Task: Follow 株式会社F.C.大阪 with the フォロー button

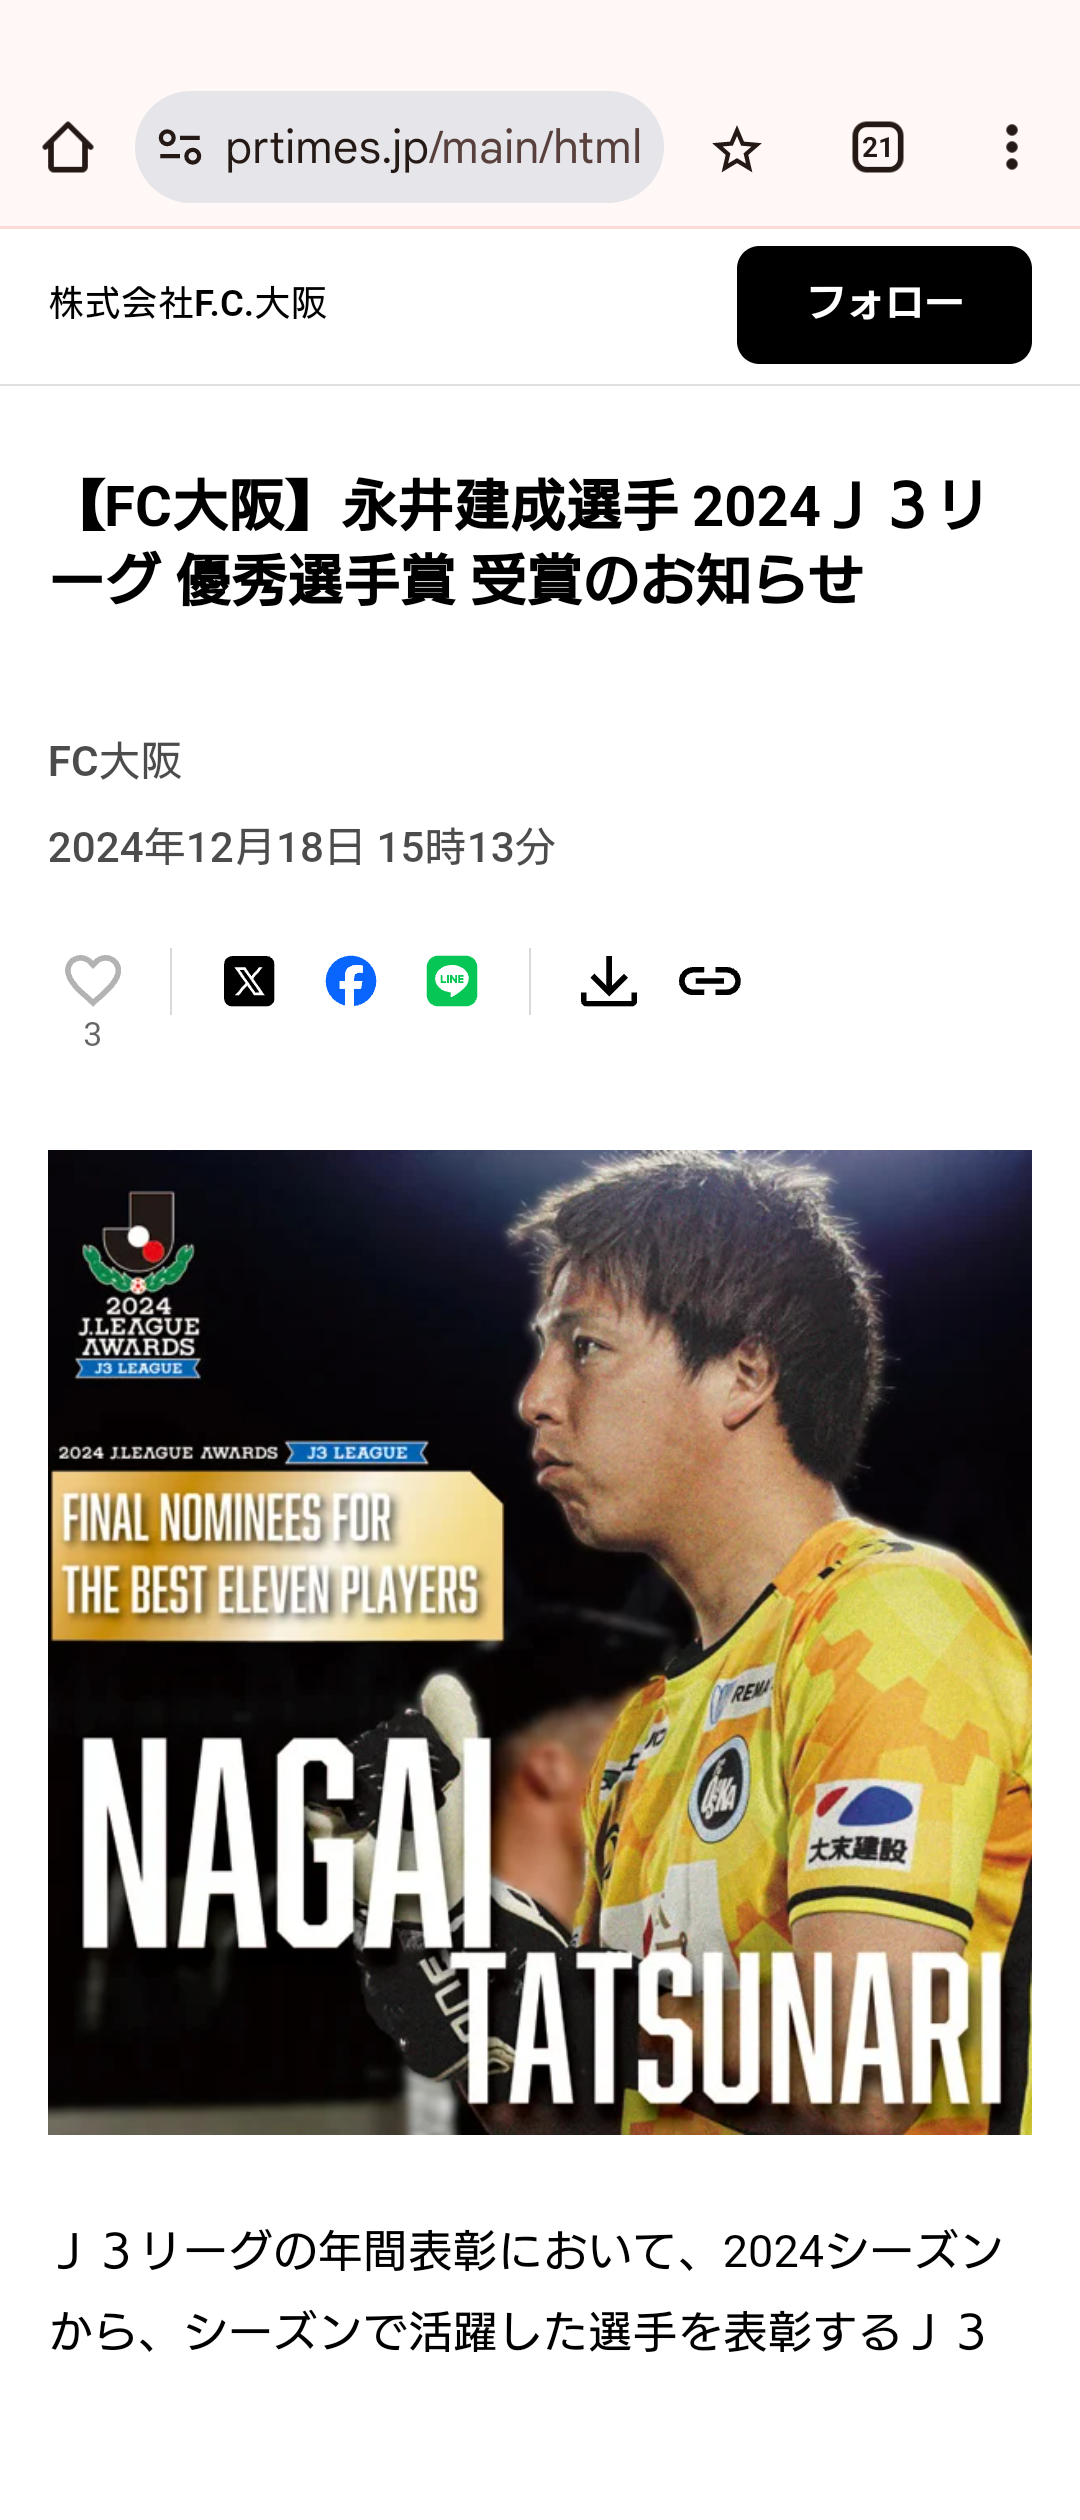Action: click(884, 305)
